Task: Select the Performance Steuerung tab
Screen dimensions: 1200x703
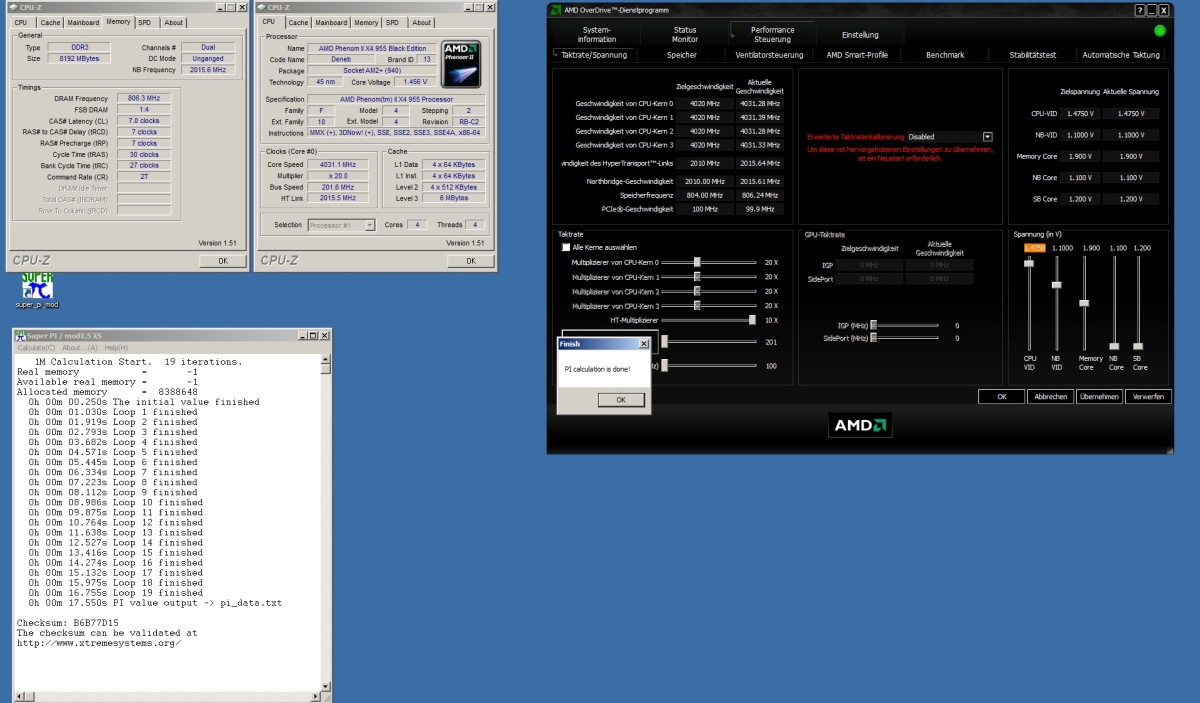Action: click(x=773, y=34)
